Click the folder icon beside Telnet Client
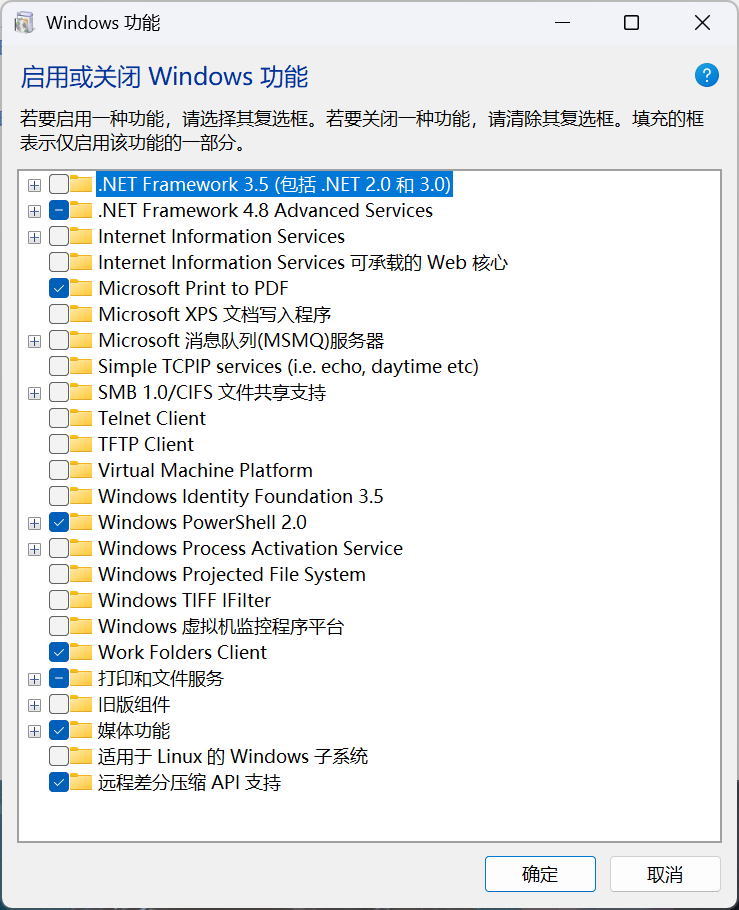 click(81, 418)
